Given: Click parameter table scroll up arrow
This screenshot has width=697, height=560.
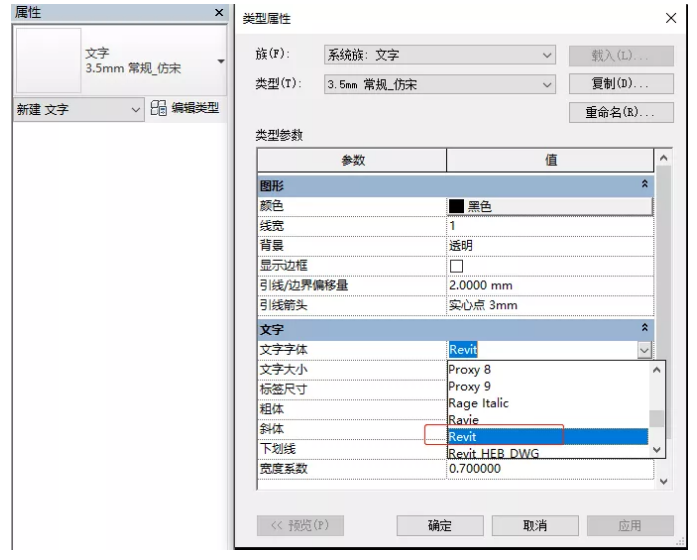Looking at the screenshot, I should pos(664,158).
